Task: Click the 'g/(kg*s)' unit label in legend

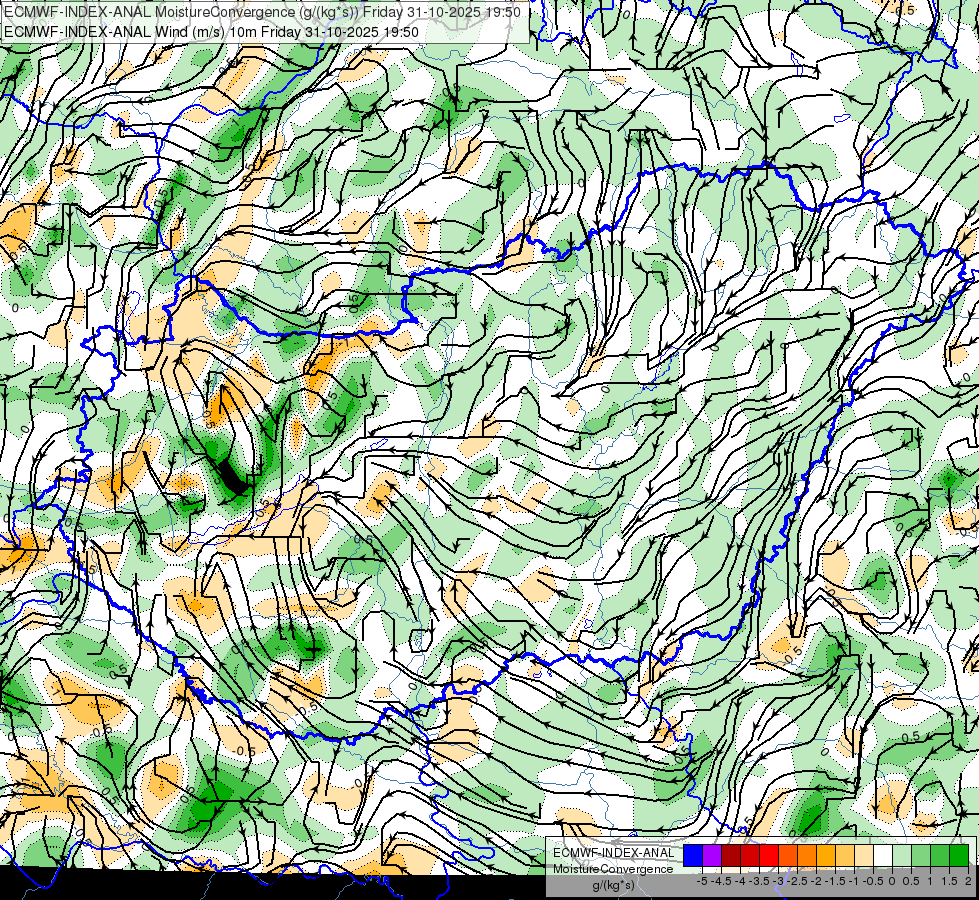Action: [x=614, y=886]
